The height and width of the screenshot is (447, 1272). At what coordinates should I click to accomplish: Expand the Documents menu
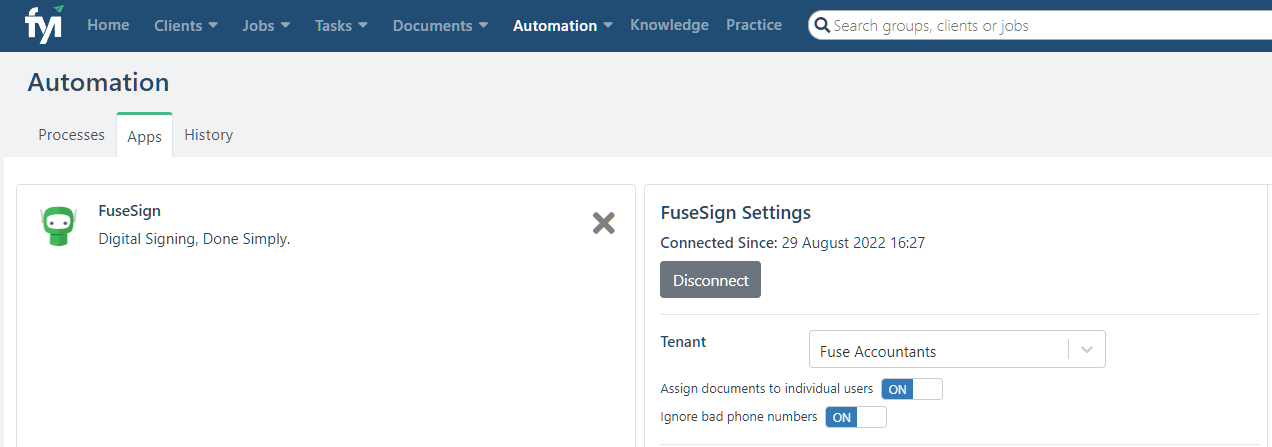click(440, 26)
